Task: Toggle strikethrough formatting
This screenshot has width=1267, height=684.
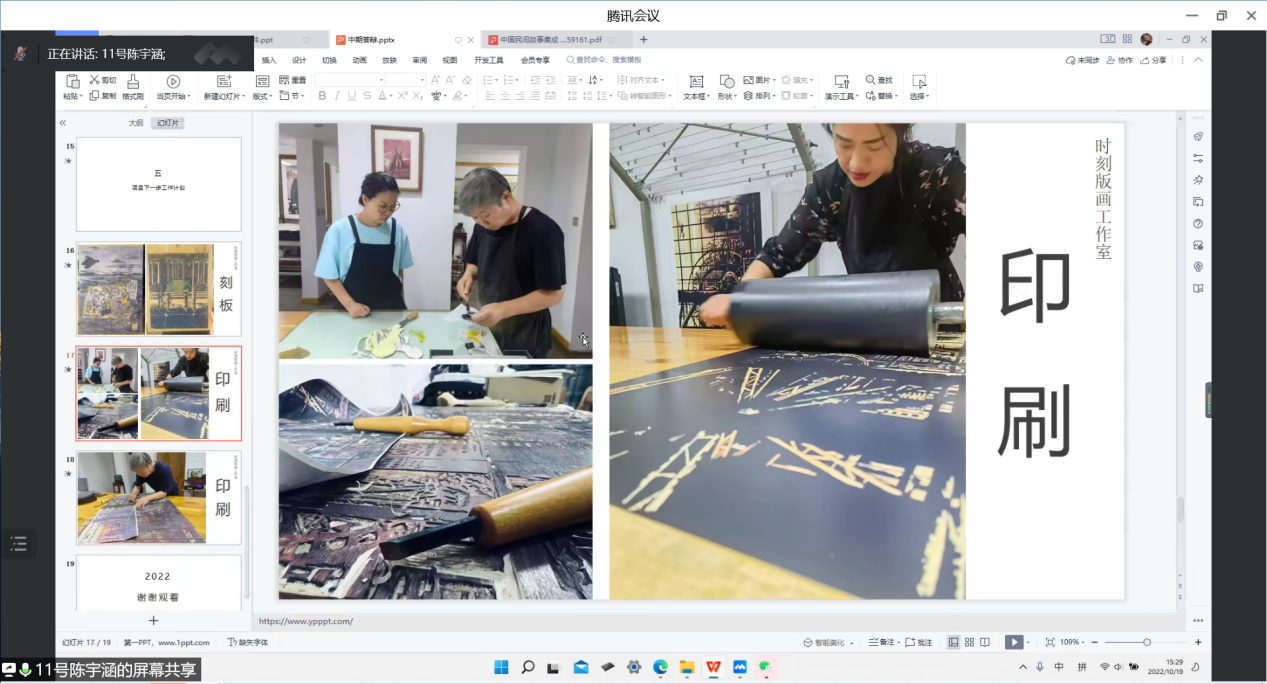Action: click(366, 96)
